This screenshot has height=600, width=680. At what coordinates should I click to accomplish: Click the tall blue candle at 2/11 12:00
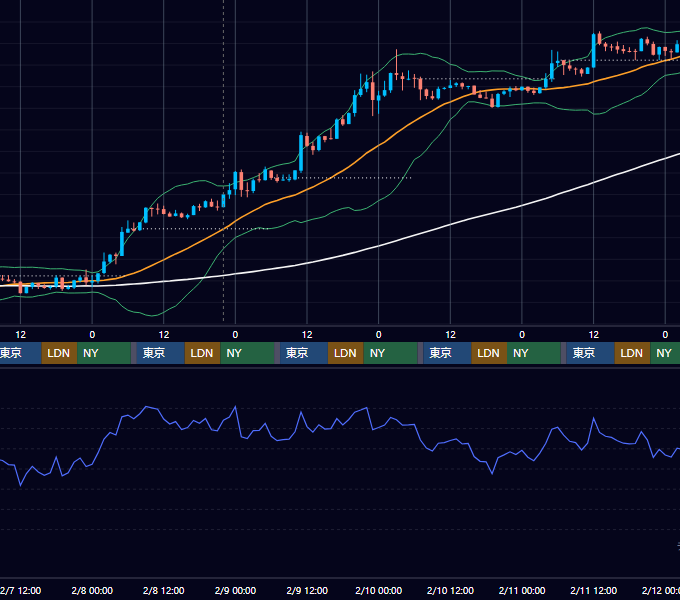click(594, 51)
